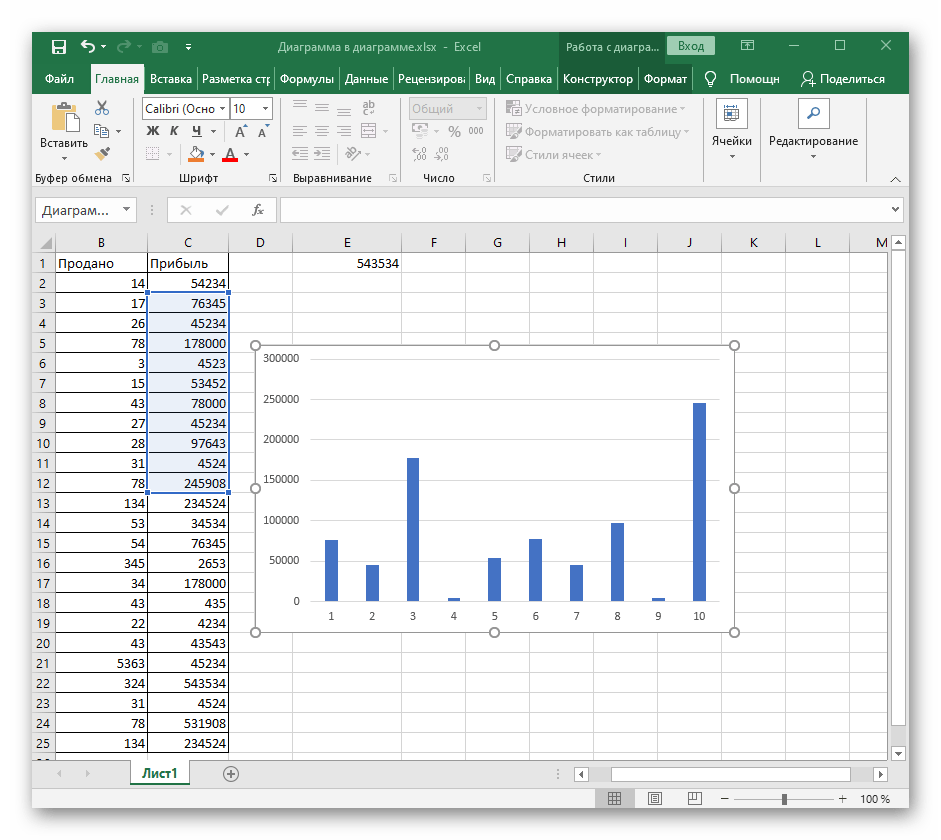This screenshot has width=941, height=840.
Task: Switch to the Конструктор tab
Action: click(x=597, y=79)
